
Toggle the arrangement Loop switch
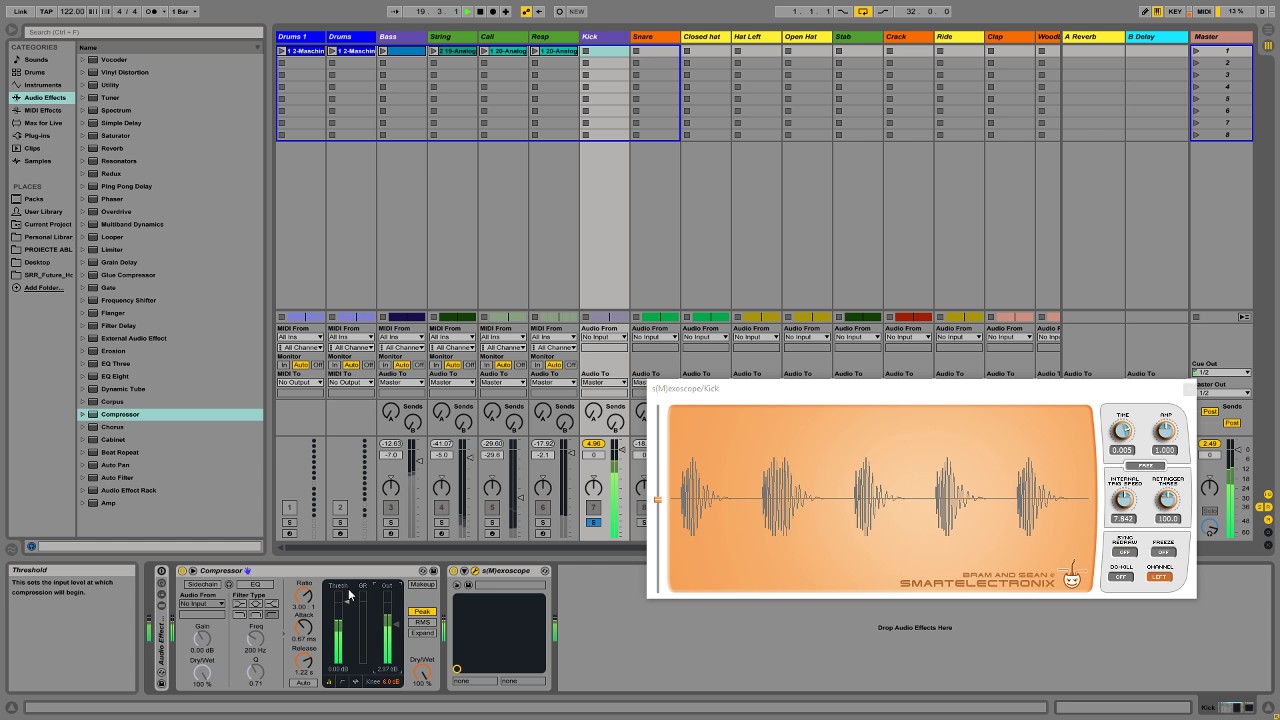pyautogui.click(x=863, y=11)
